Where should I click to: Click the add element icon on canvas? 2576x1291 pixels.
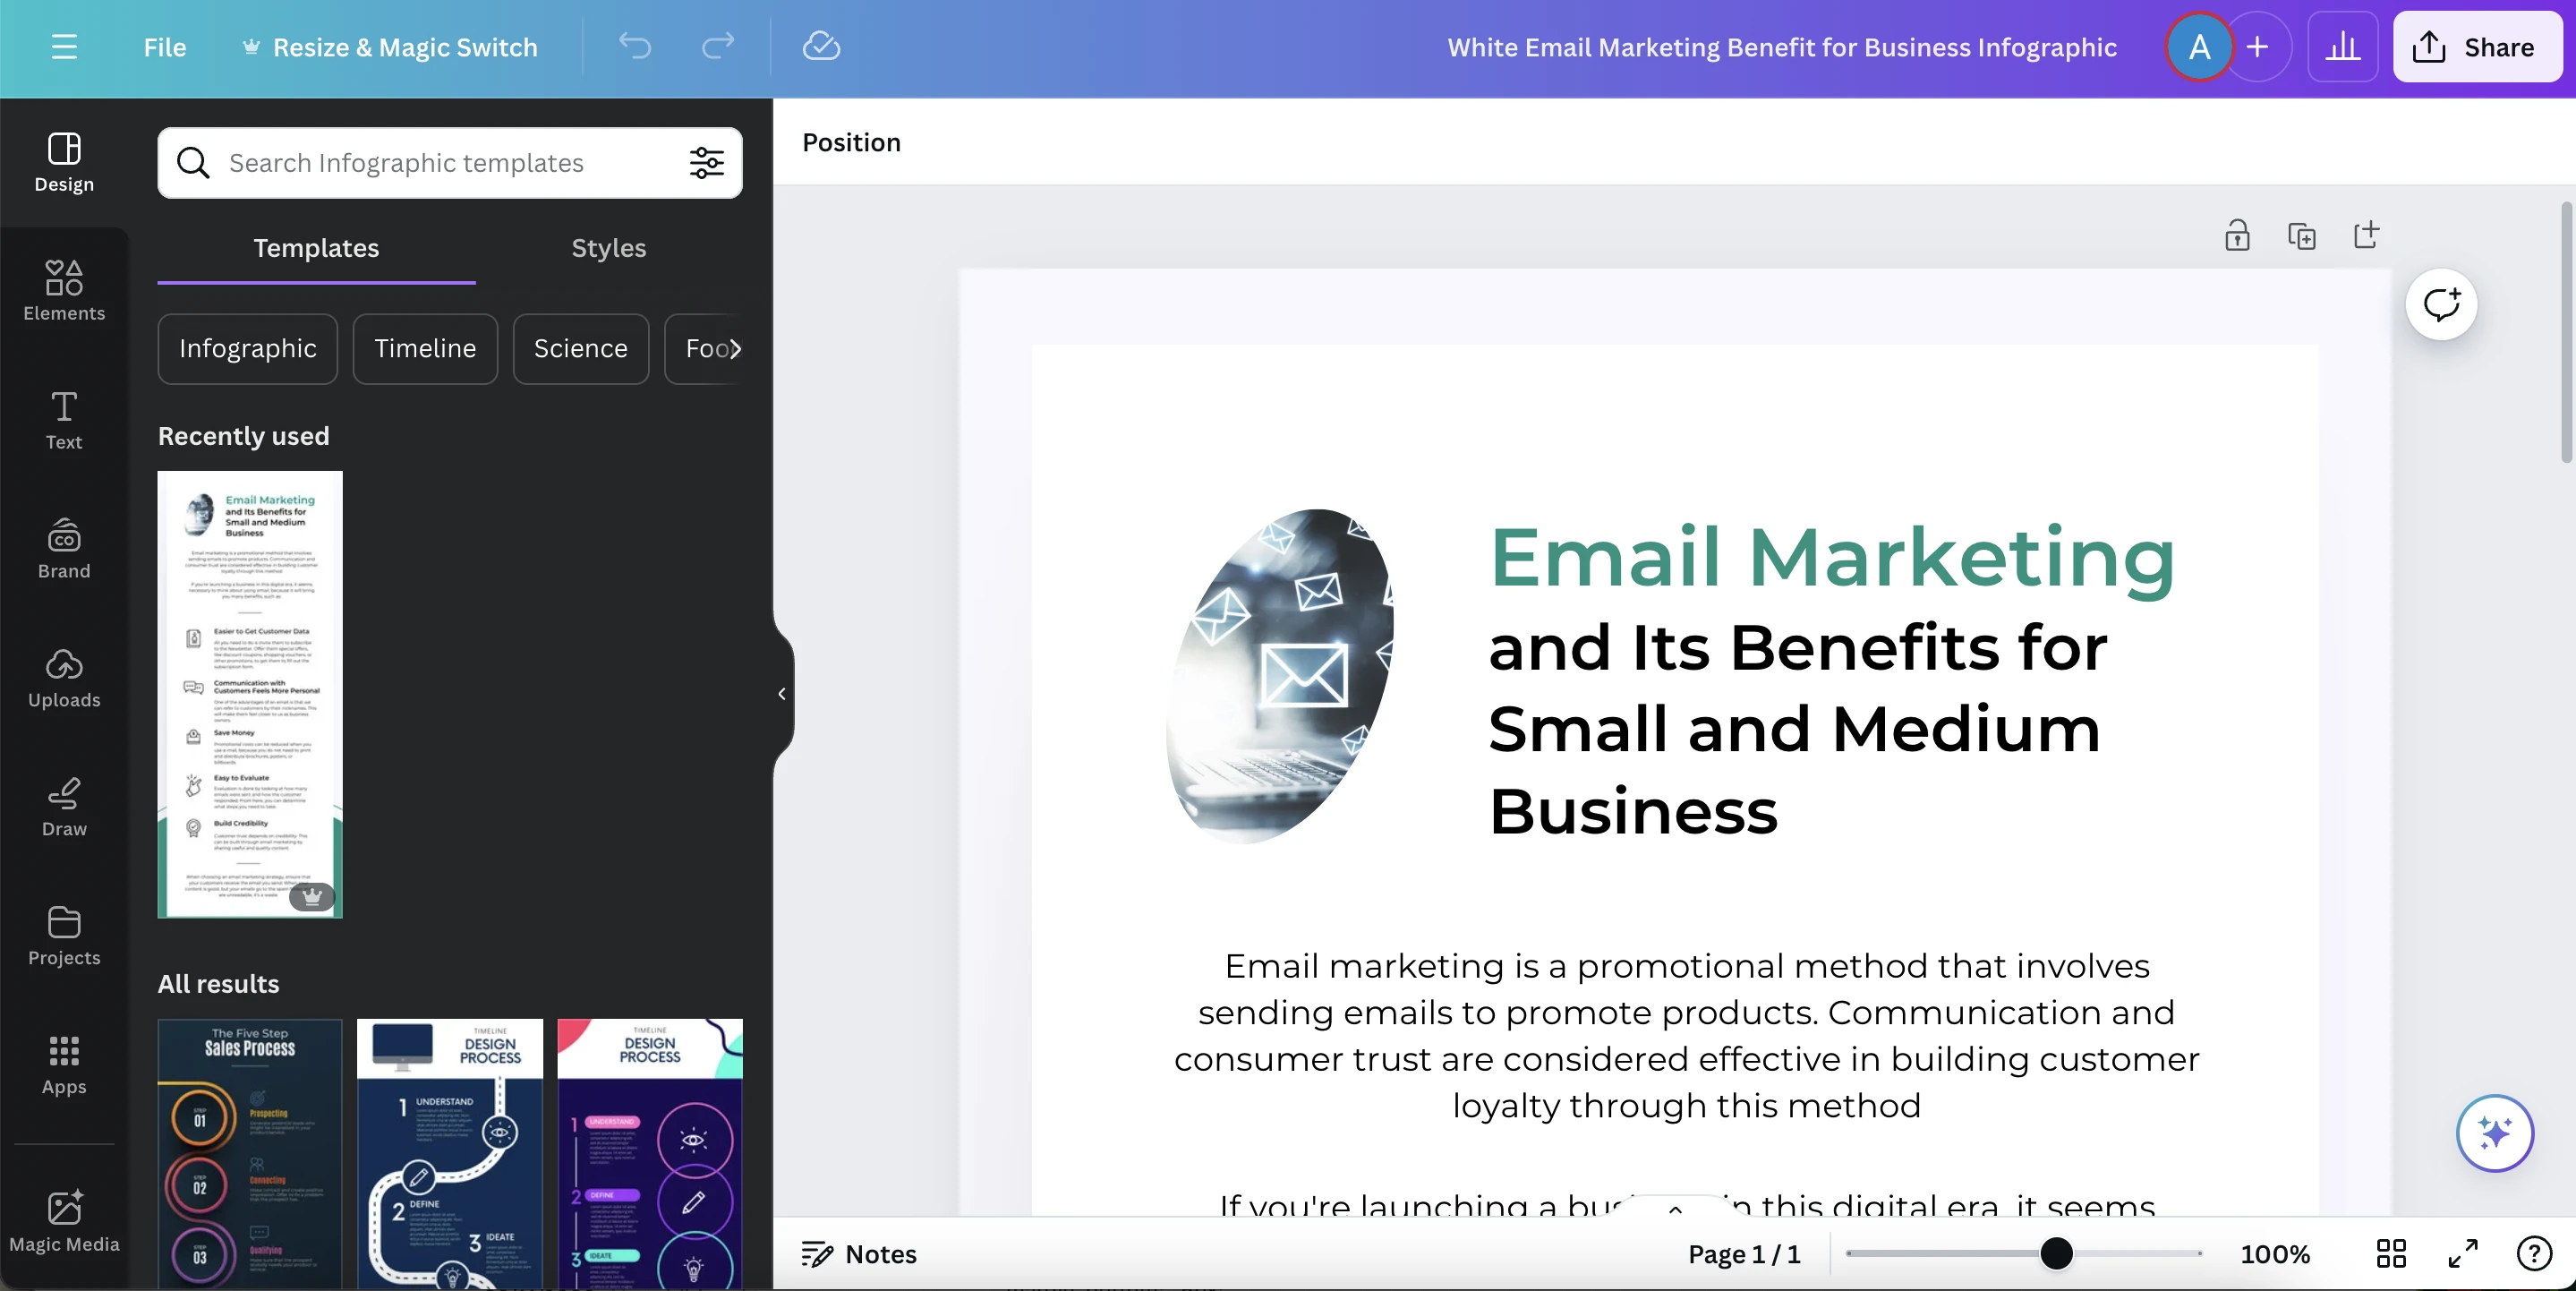(2367, 234)
